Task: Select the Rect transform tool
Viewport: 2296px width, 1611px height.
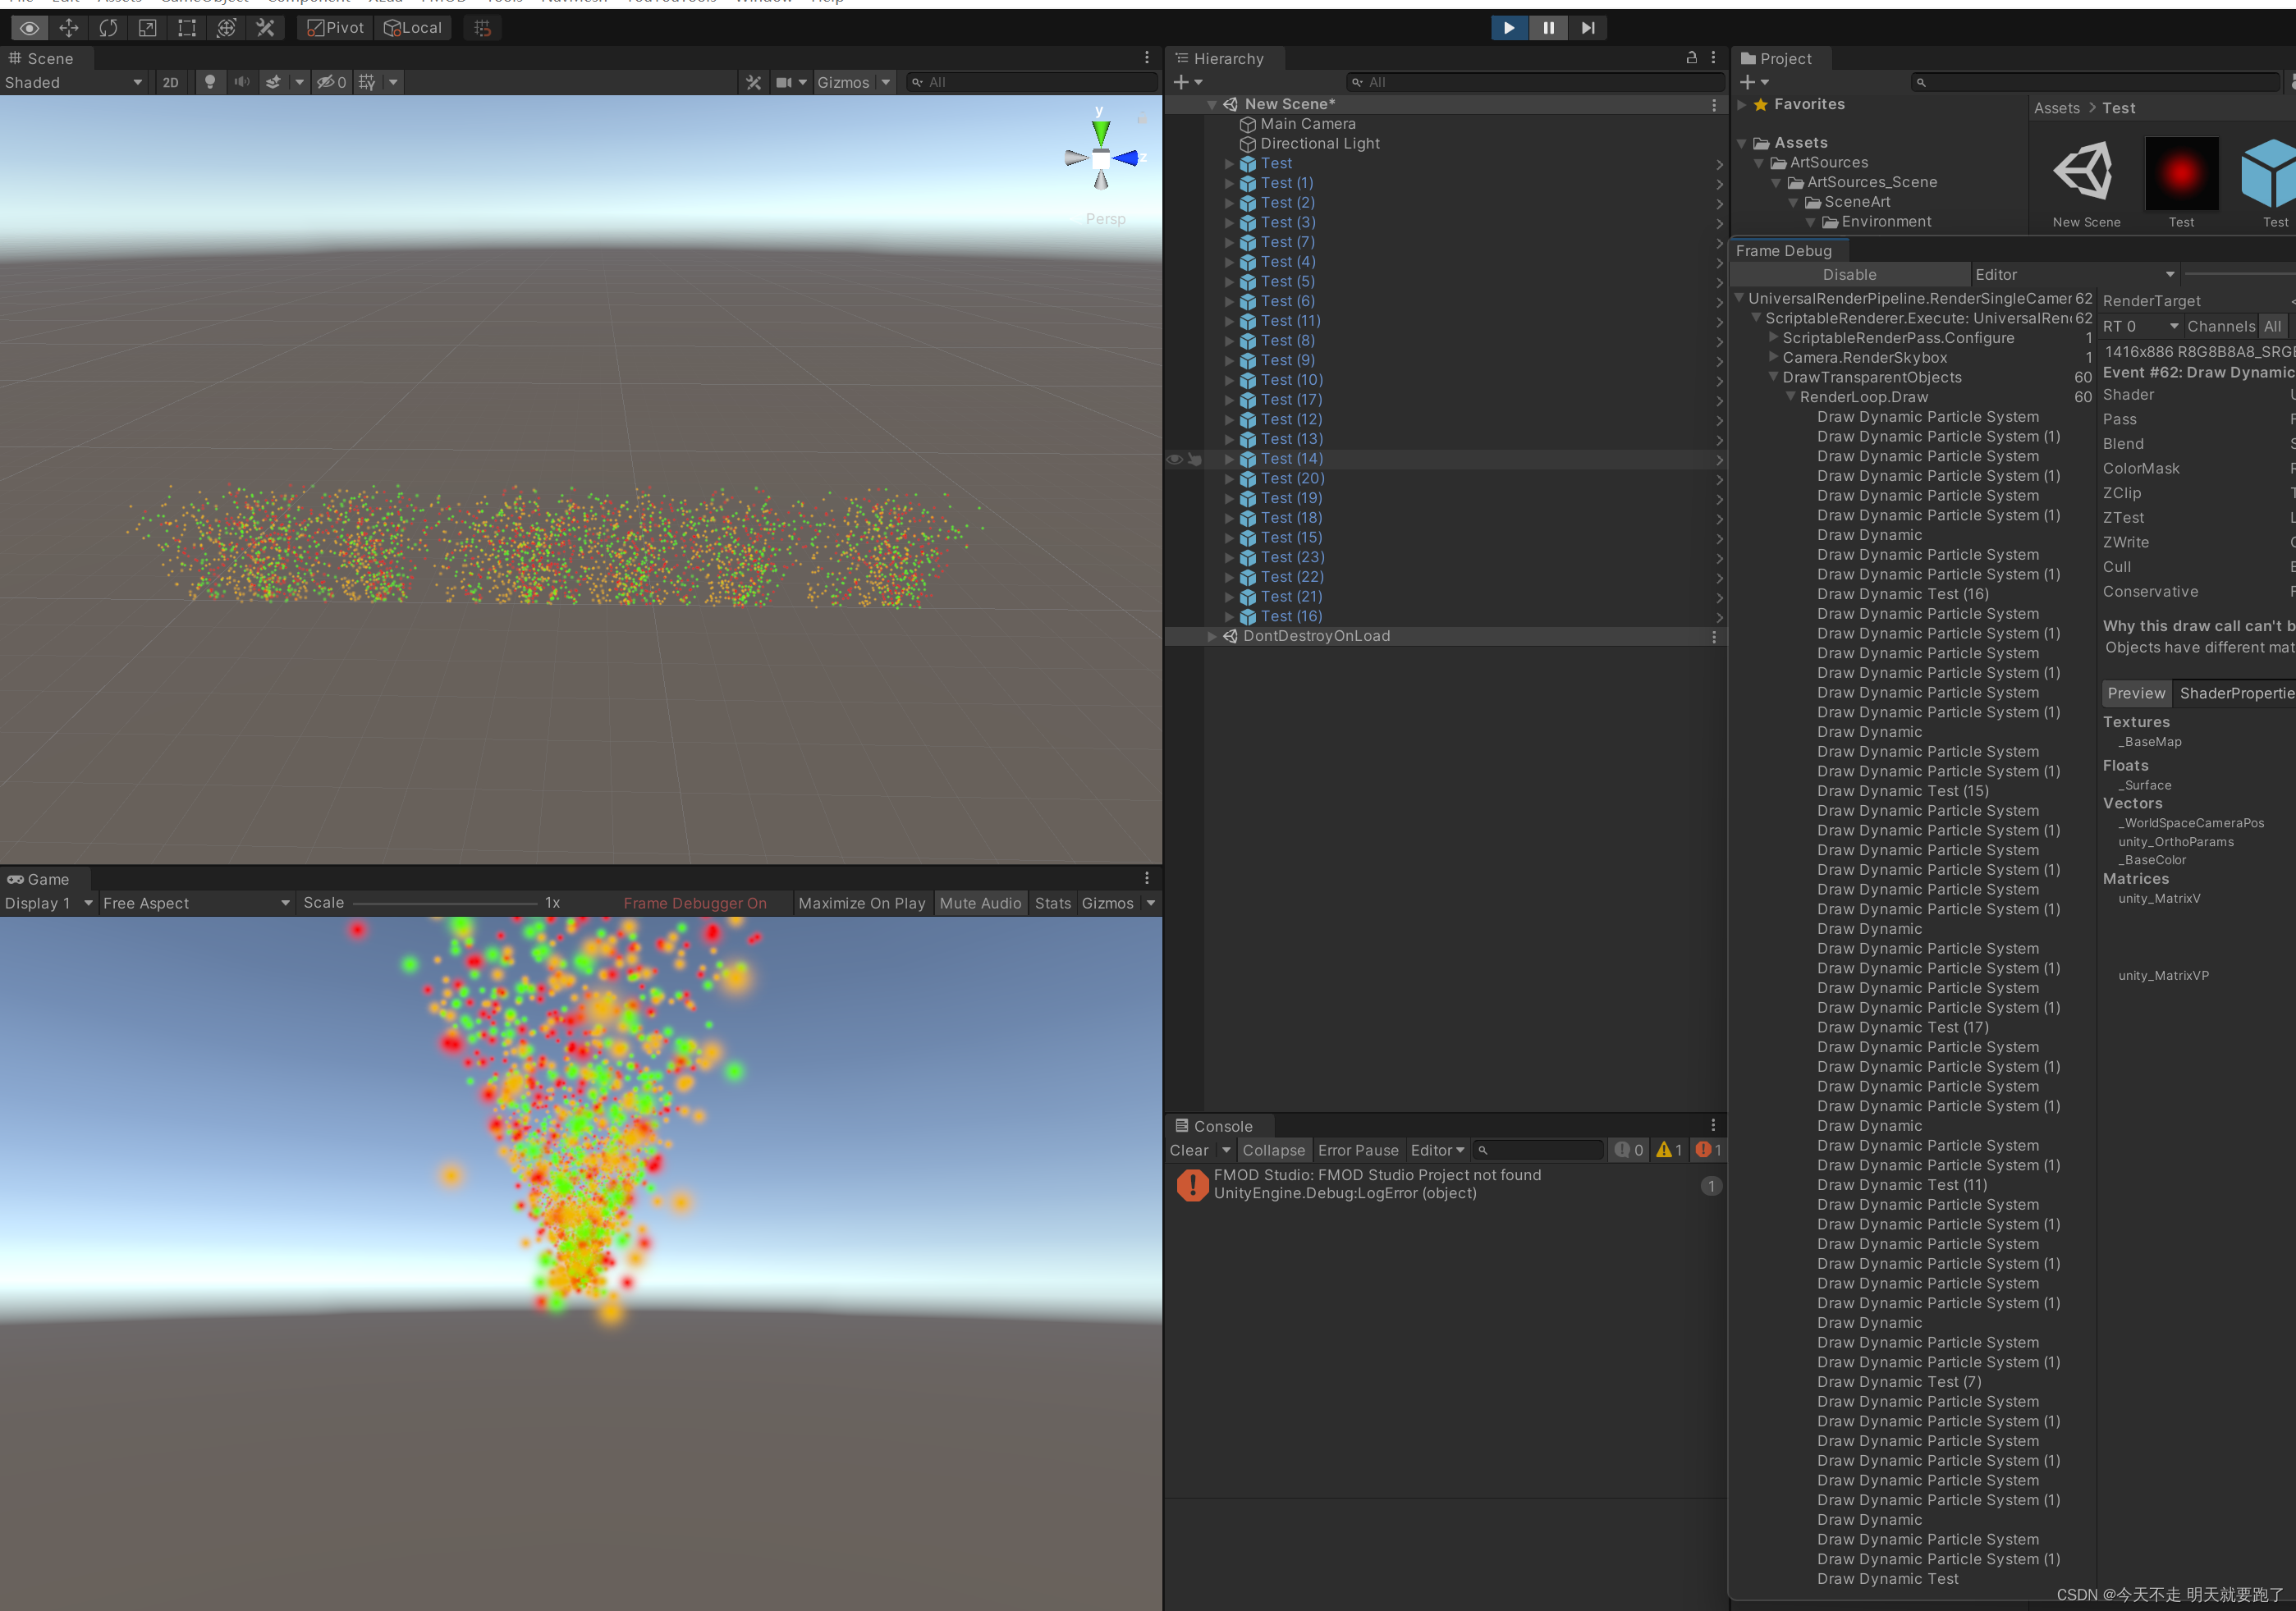Action: 187,28
